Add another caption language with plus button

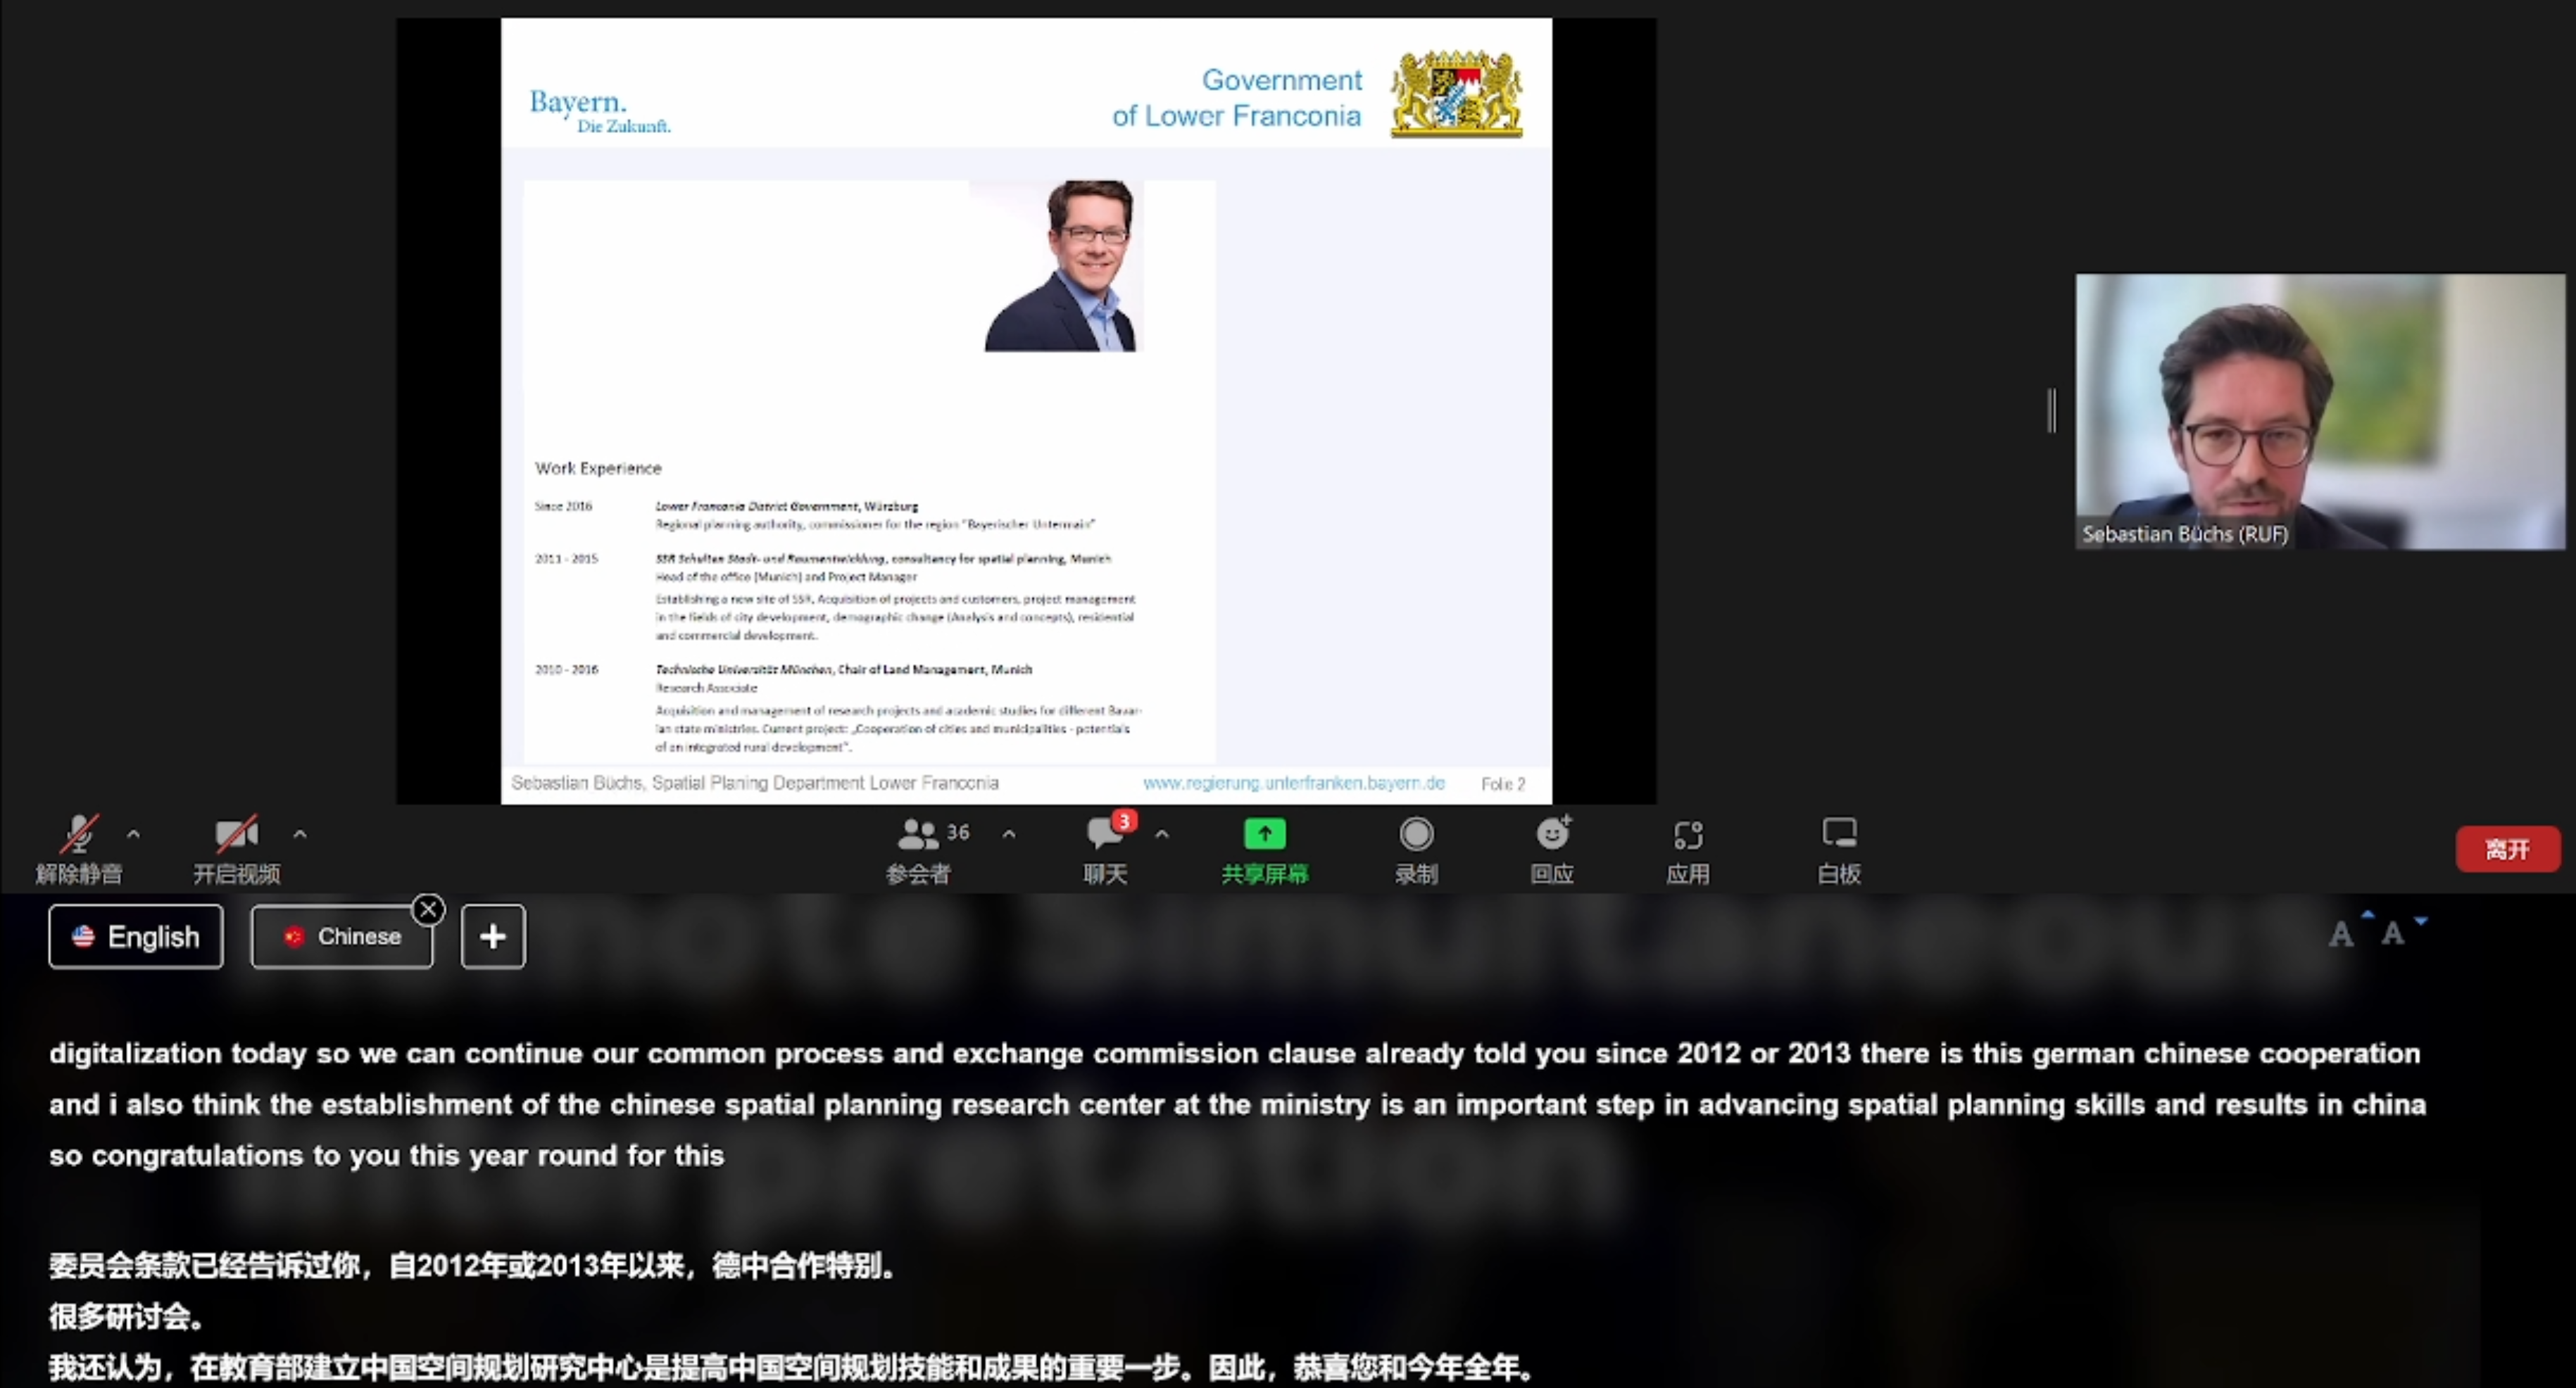click(x=493, y=936)
